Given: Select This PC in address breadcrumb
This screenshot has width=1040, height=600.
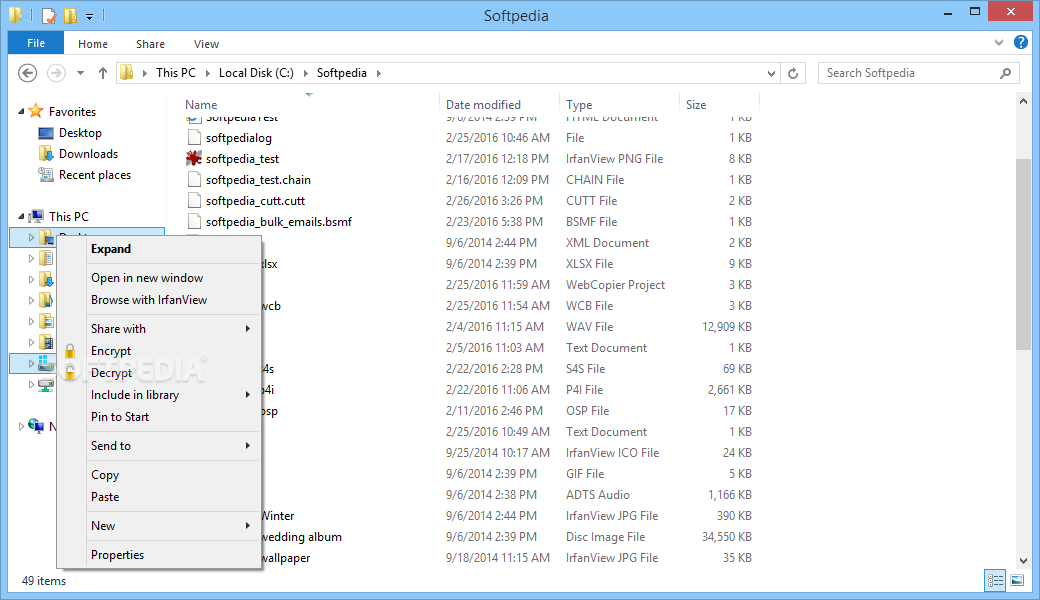Looking at the screenshot, I should click(x=176, y=73).
